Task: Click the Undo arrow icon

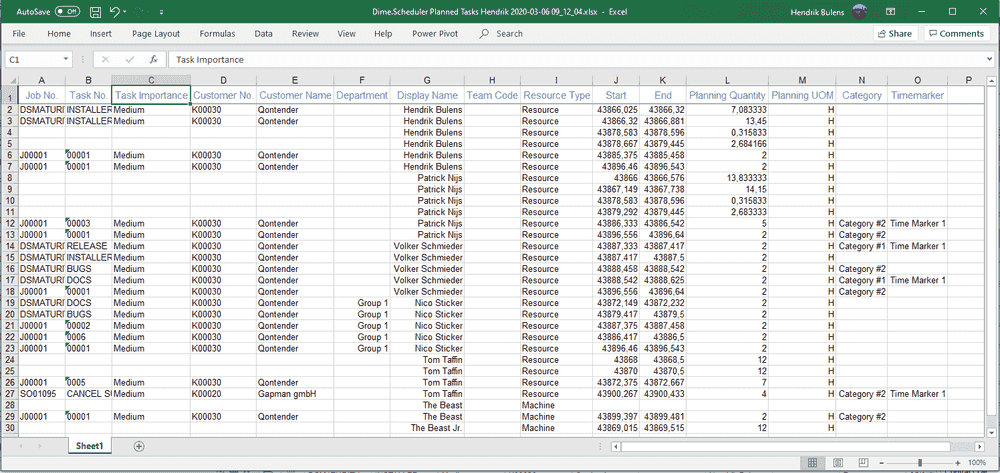Action: coord(114,11)
